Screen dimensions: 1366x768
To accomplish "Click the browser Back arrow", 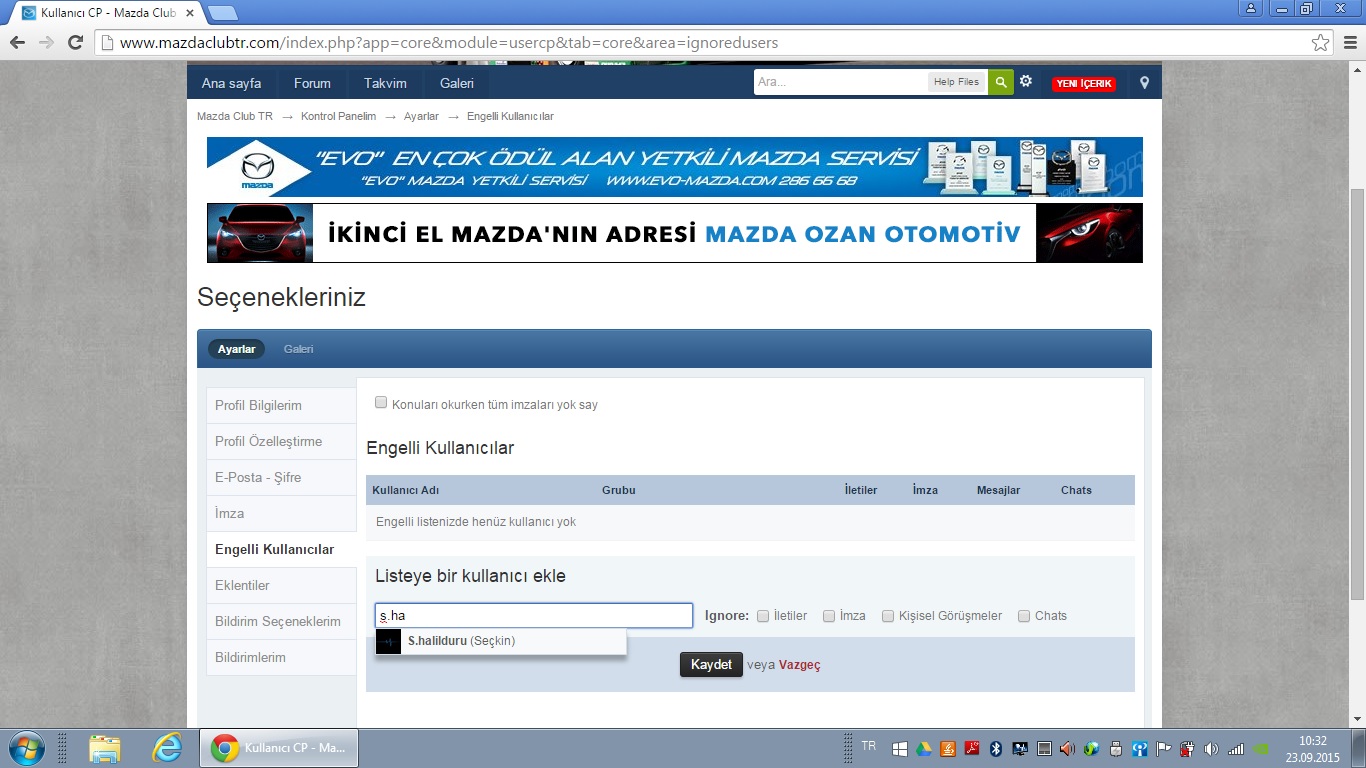I will [x=17, y=43].
